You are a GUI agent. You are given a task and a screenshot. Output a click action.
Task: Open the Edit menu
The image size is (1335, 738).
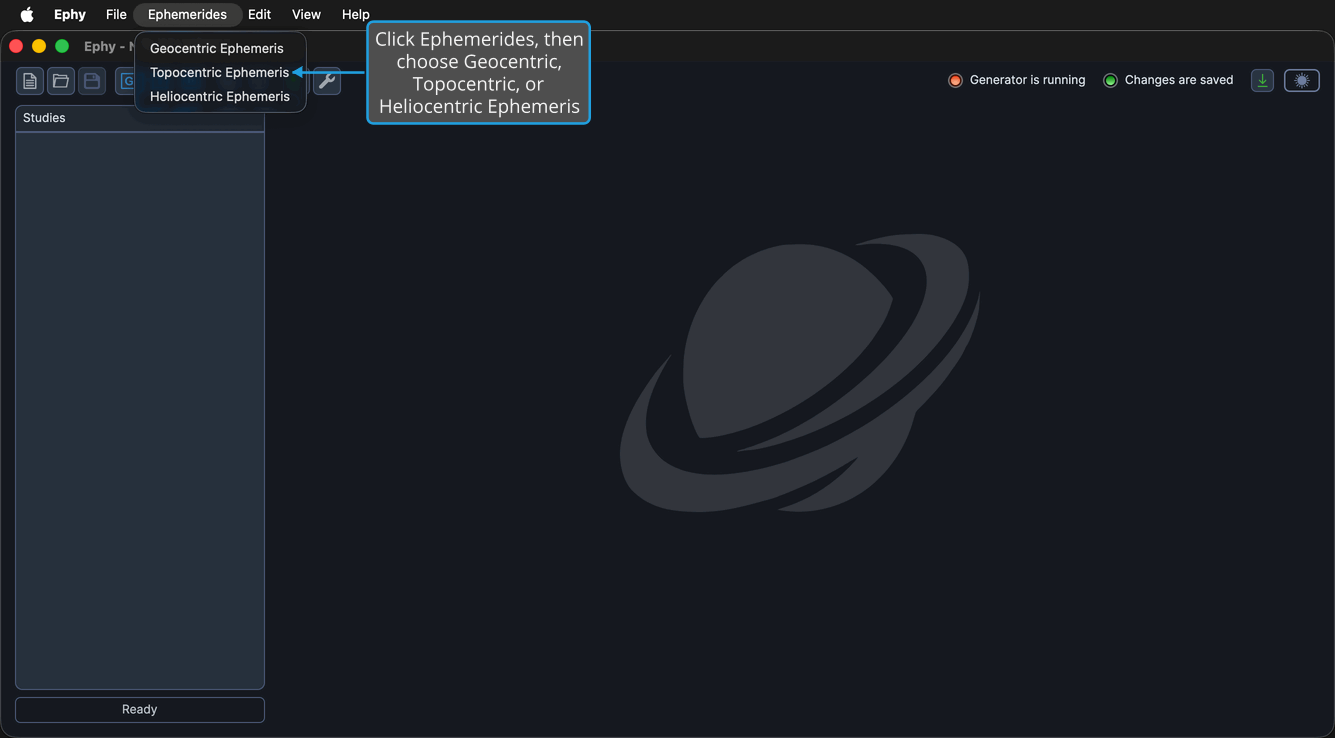259,14
